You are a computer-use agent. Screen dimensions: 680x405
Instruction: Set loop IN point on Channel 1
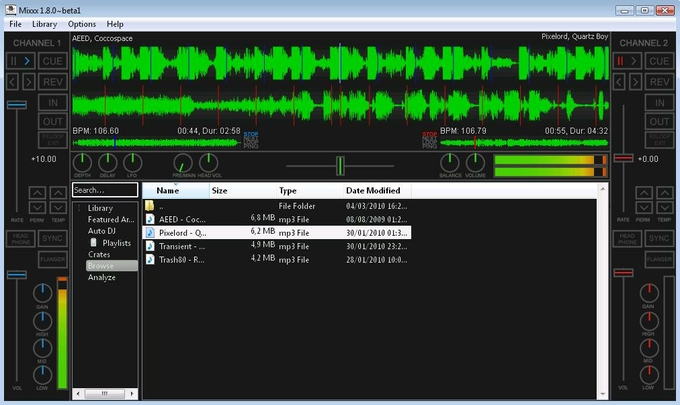coord(53,103)
